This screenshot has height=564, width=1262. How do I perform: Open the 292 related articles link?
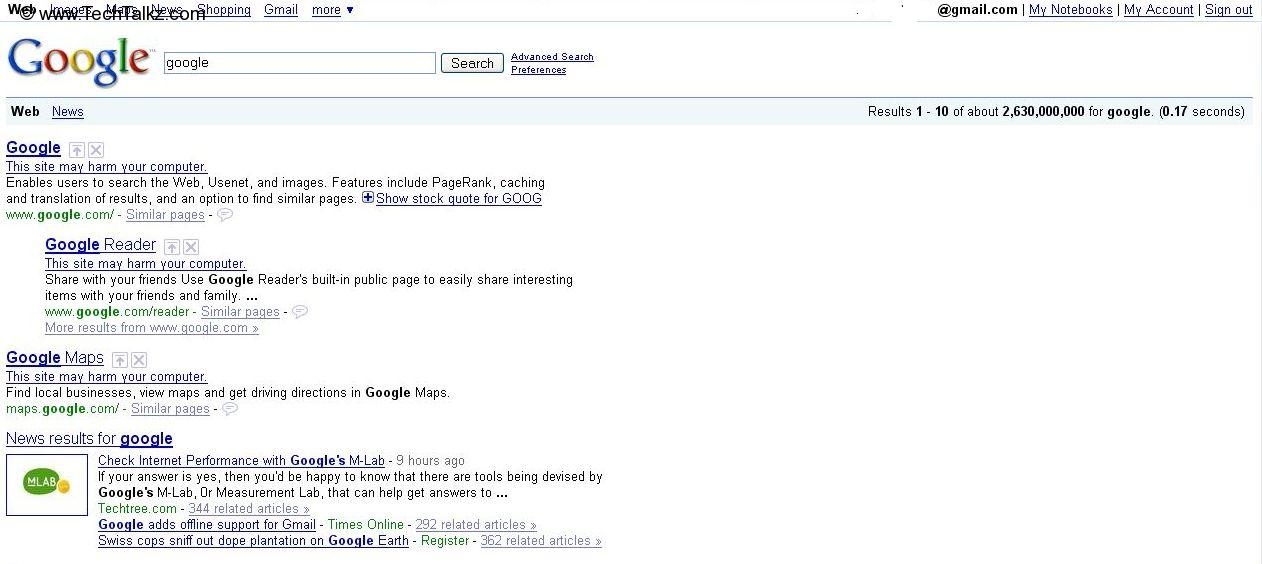(x=476, y=525)
